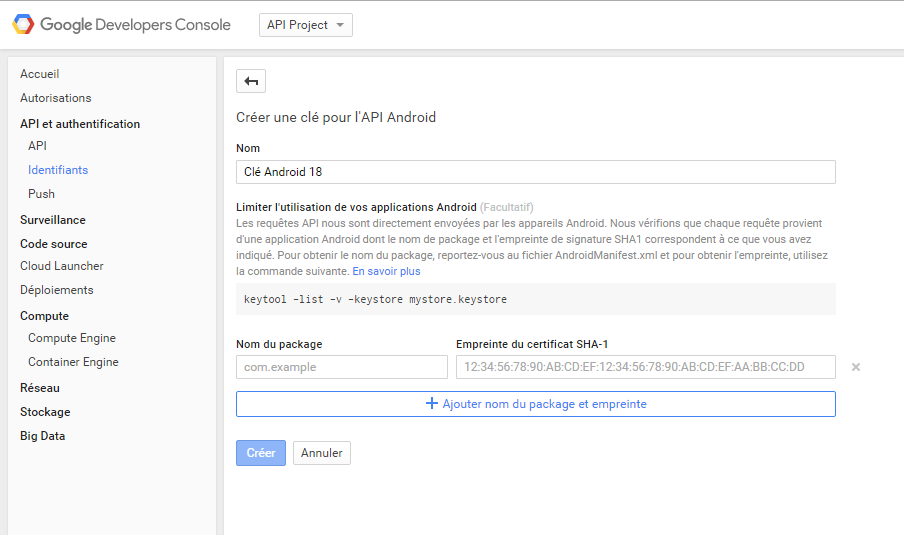The height and width of the screenshot is (535, 904).
Task: Click the Créer button
Action: point(261,453)
